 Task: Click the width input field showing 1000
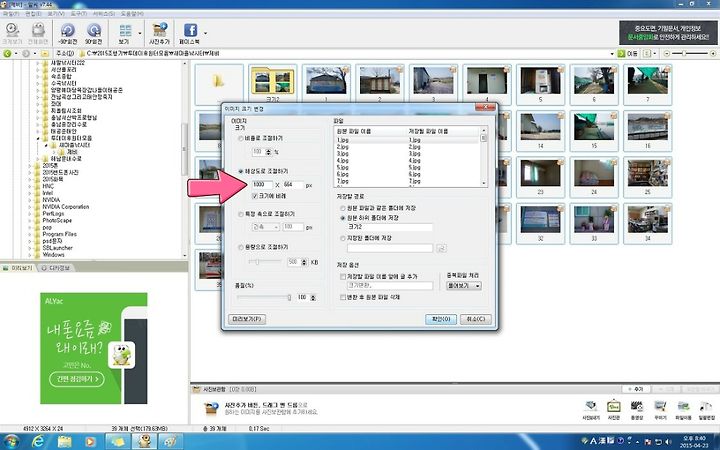(x=262, y=185)
